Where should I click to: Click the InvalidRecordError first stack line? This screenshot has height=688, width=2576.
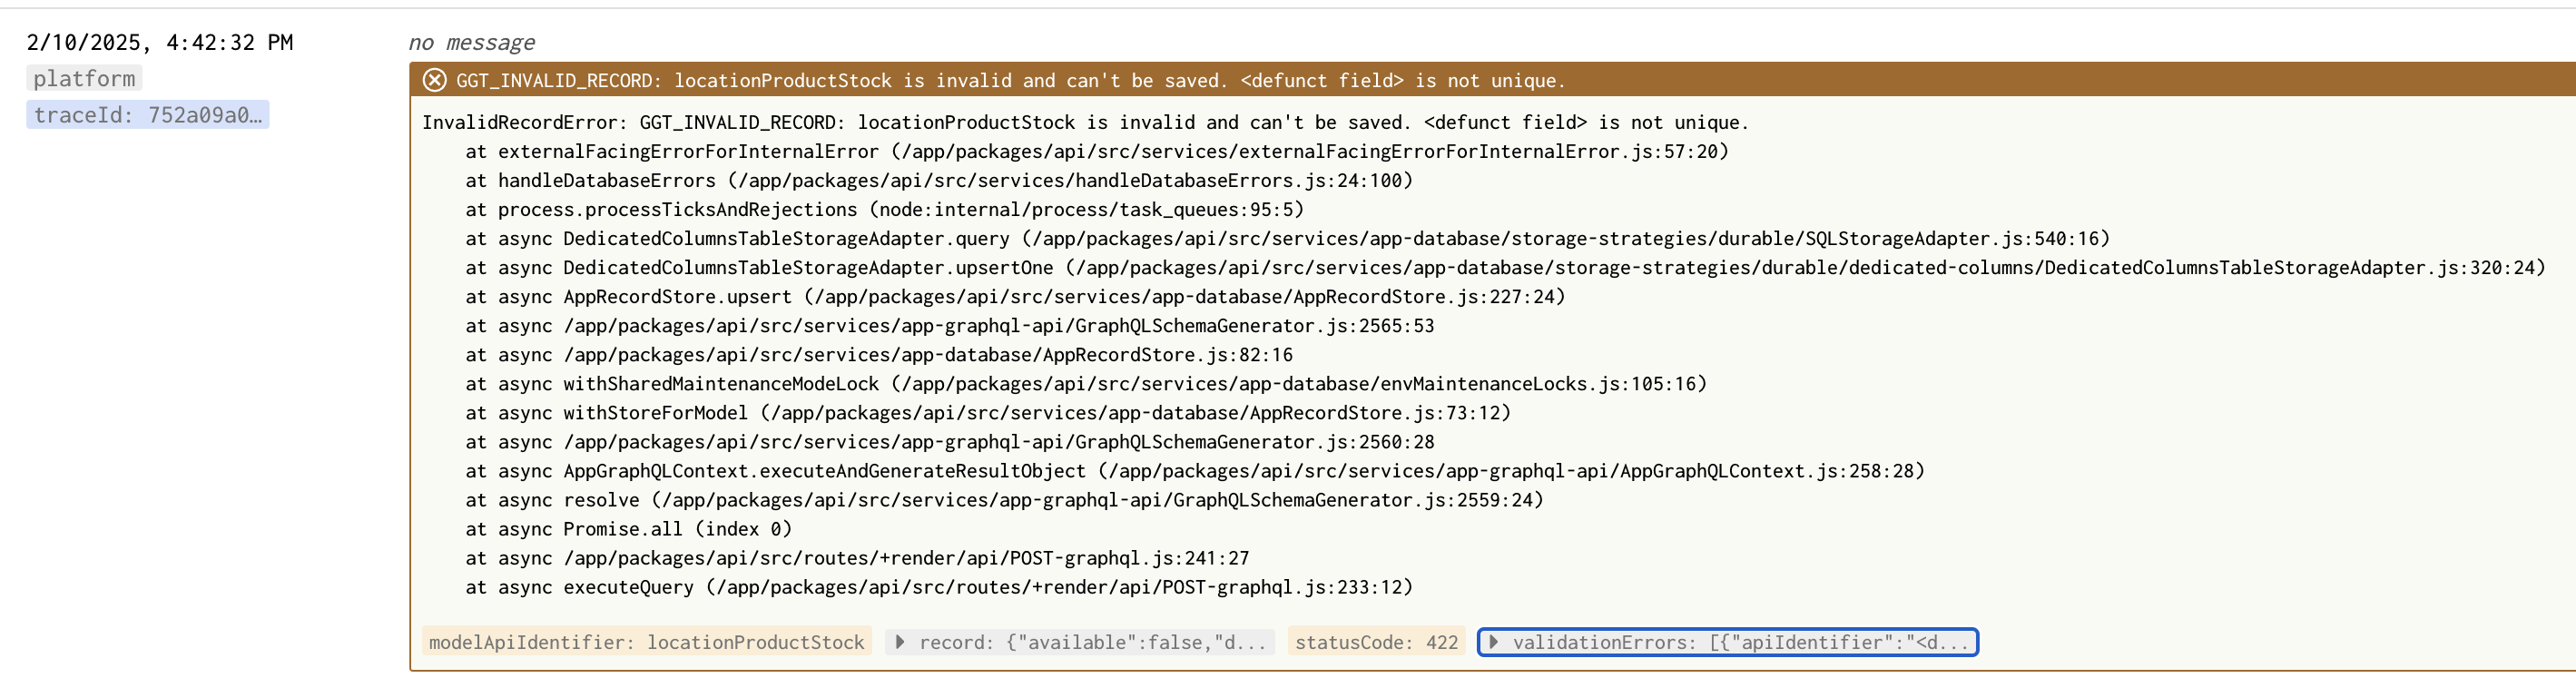click(x=1085, y=122)
